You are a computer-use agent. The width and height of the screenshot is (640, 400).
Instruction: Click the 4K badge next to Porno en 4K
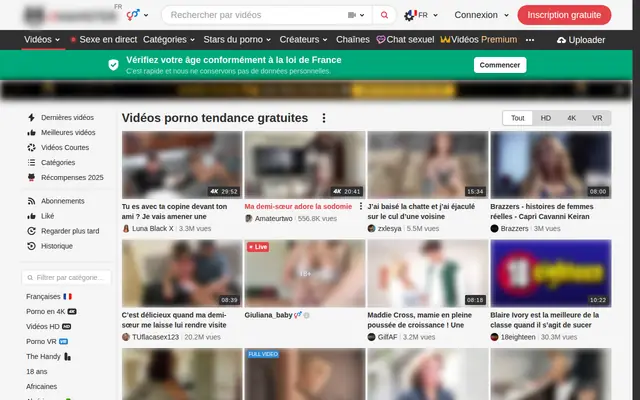(72, 311)
